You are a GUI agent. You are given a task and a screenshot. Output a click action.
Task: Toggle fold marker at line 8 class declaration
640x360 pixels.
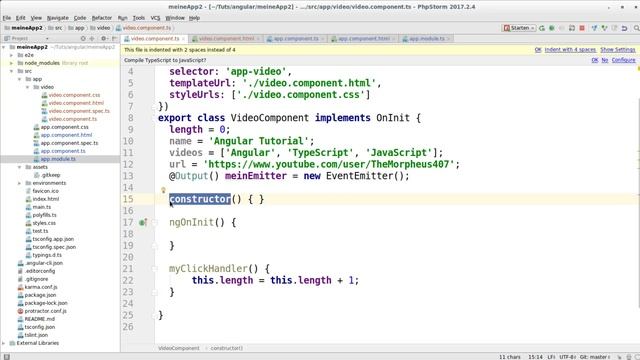[154, 118]
